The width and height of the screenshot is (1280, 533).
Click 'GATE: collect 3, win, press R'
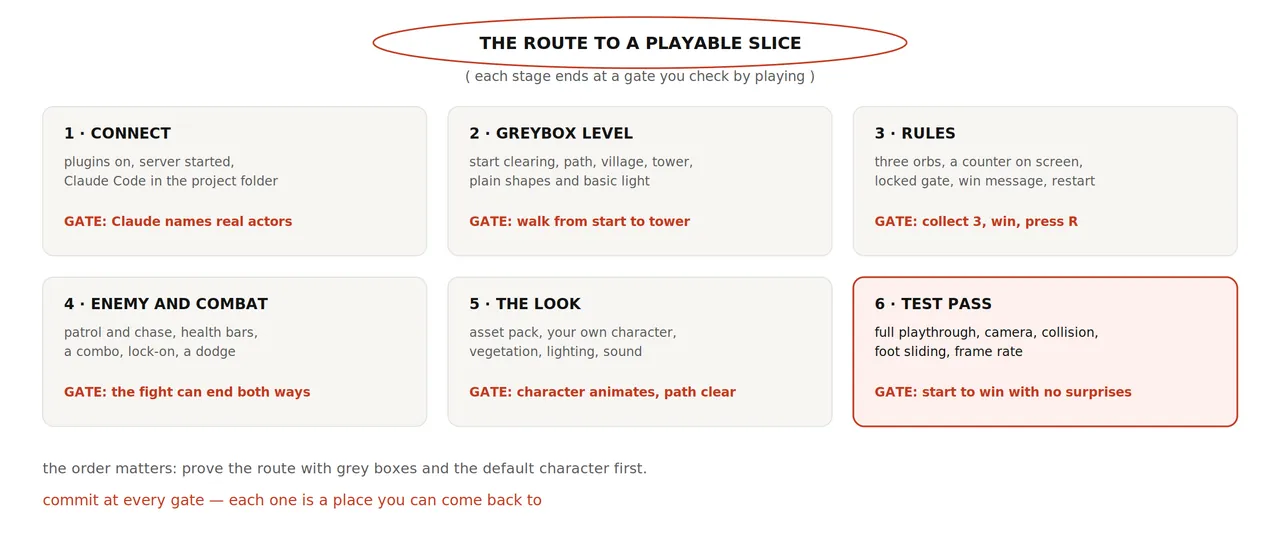point(976,222)
